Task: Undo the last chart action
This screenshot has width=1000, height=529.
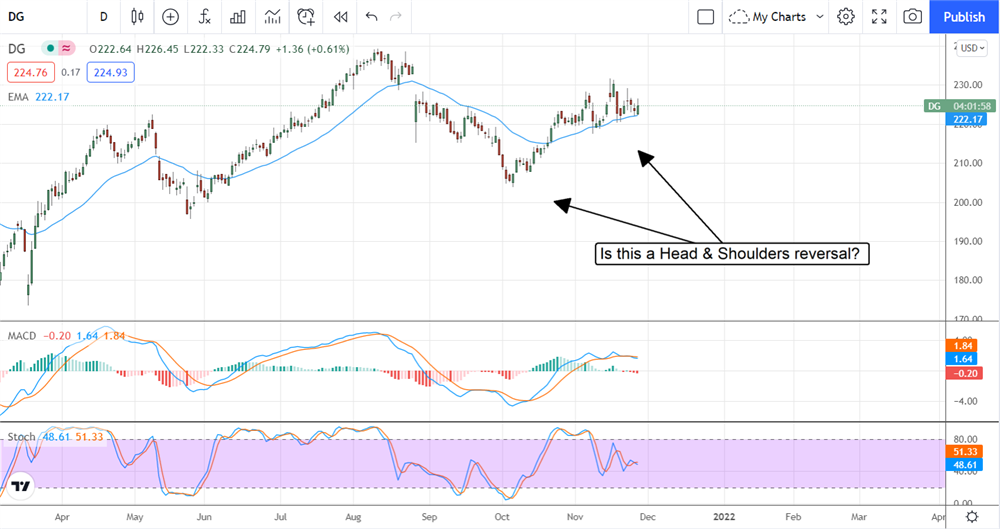Action: pyautogui.click(x=372, y=16)
